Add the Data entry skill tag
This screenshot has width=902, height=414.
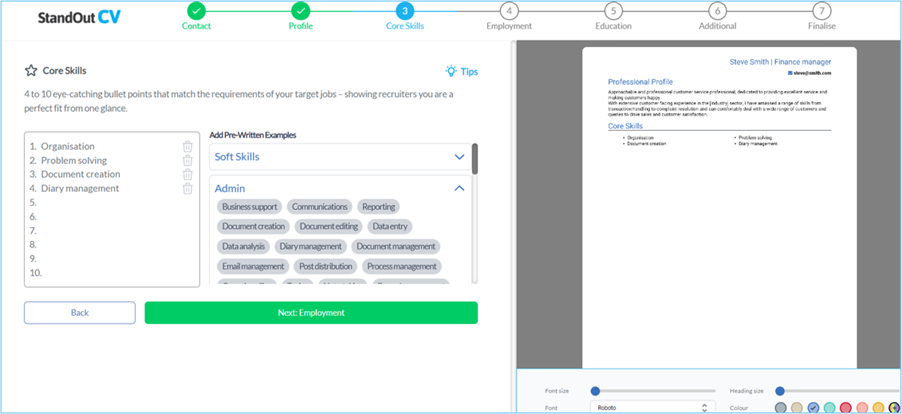pos(389,227)
